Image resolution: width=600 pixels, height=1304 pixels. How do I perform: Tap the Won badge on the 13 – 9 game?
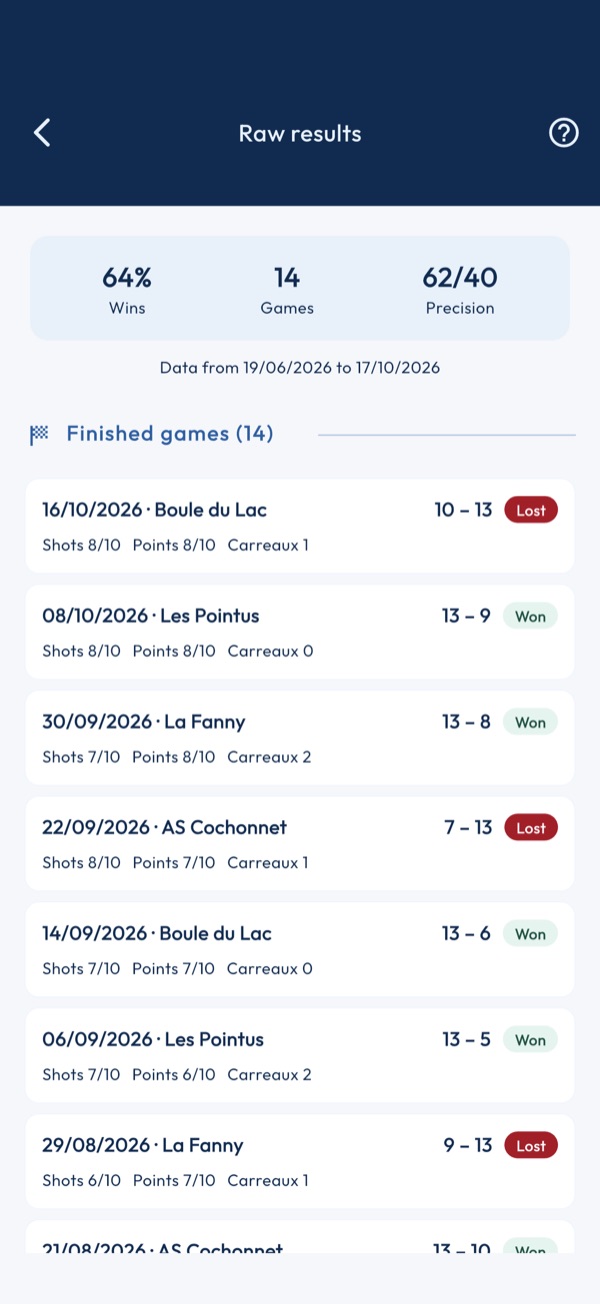[530, 616]
